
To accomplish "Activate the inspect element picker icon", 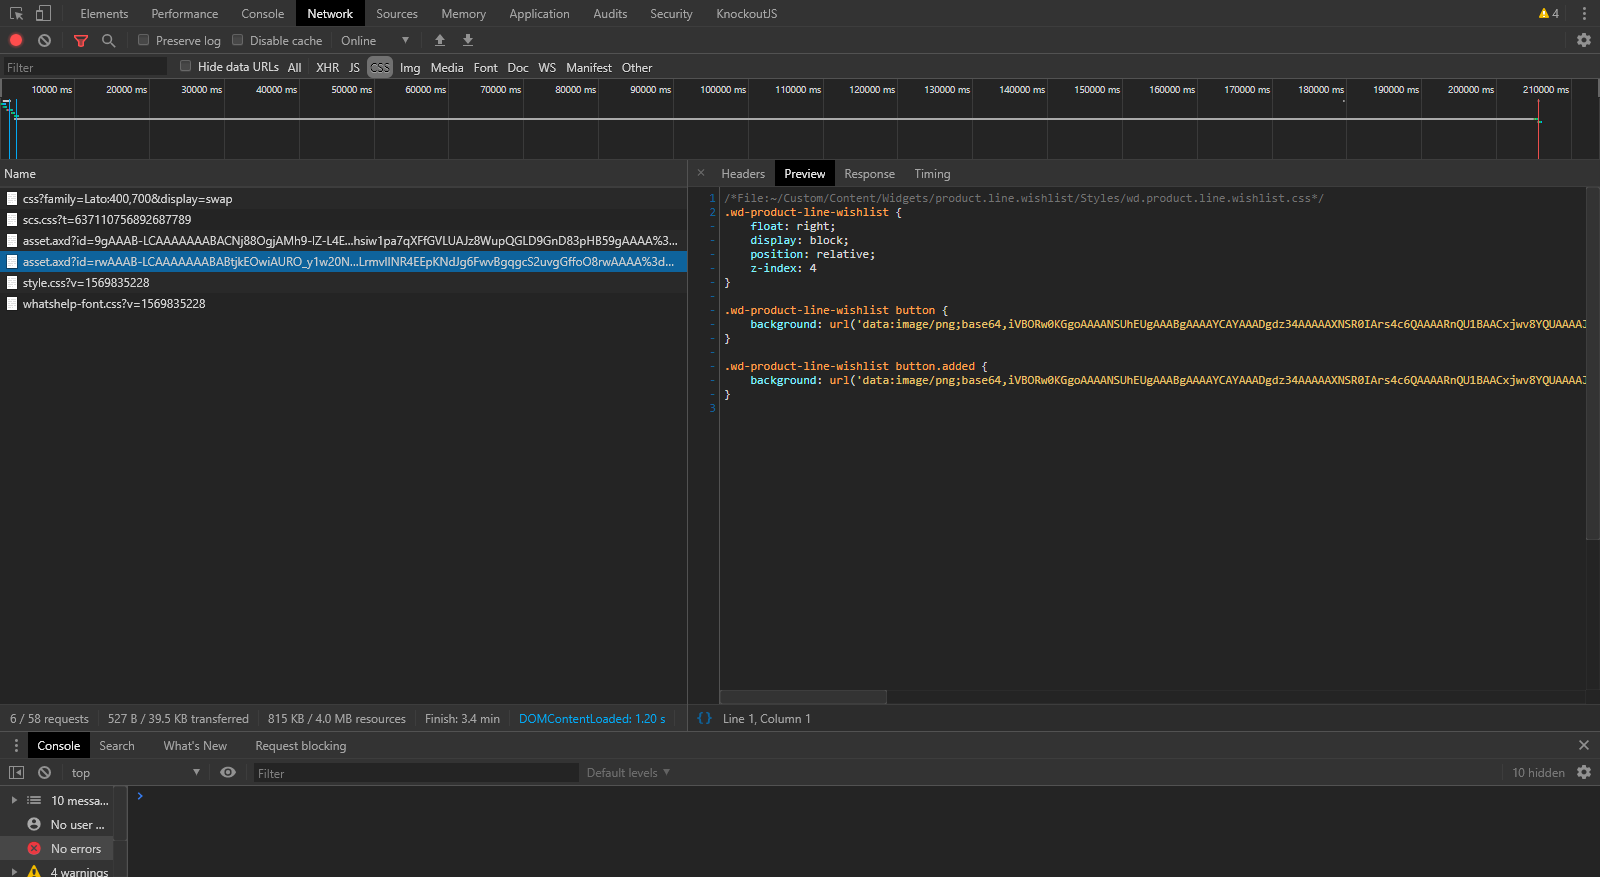I will pyautogui.click(x=16, y=14).
